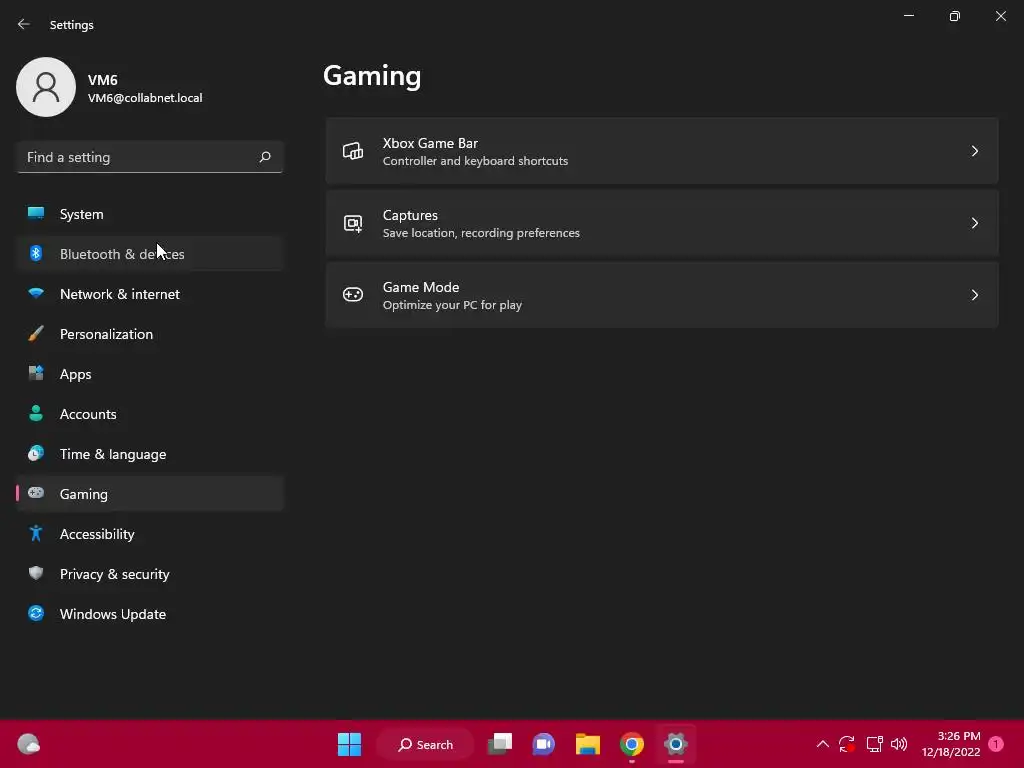Click the taskbar Search box
The image size is (1024, 768).
[x=426, y=744]
